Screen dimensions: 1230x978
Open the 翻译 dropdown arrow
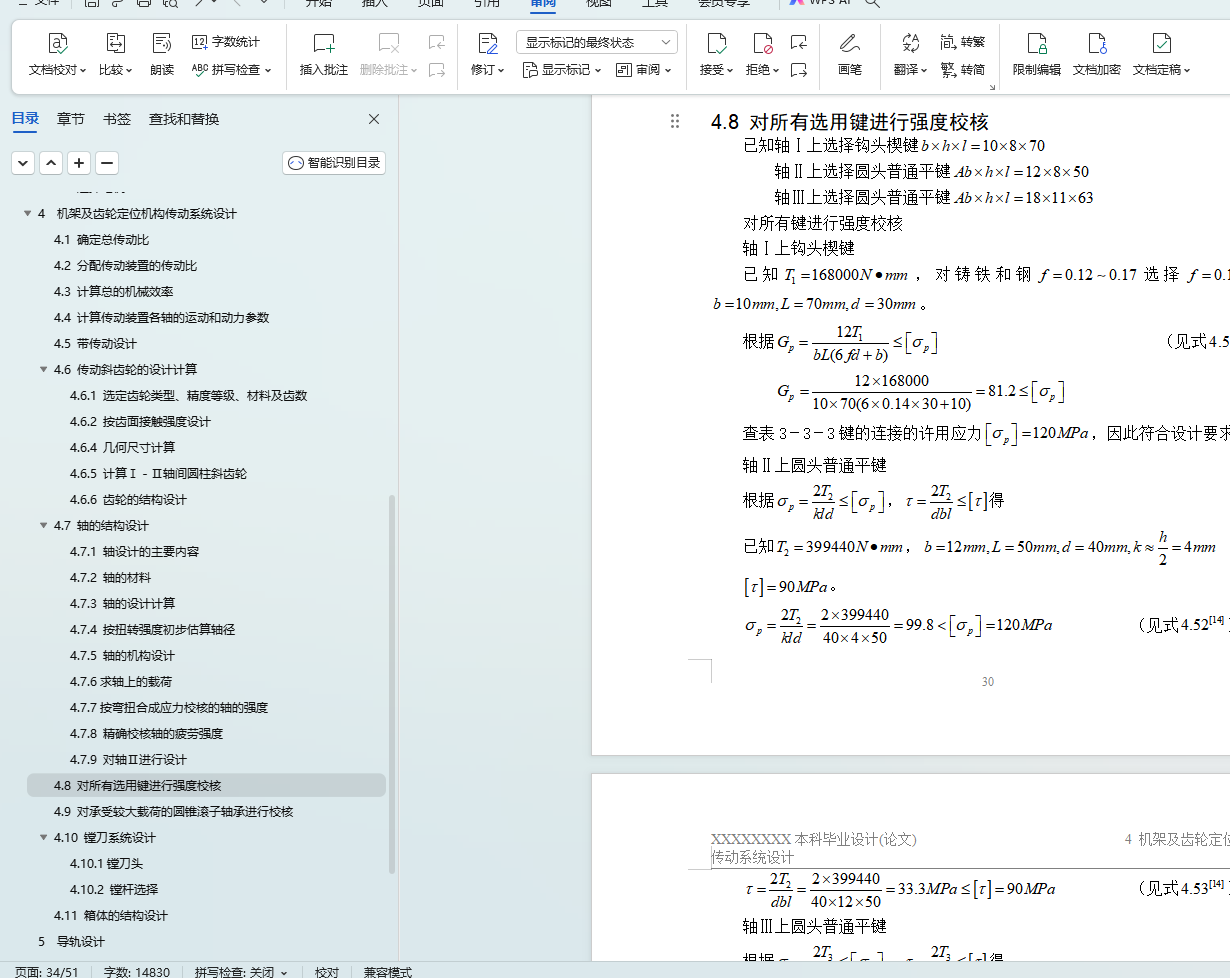tap(924, 70)
